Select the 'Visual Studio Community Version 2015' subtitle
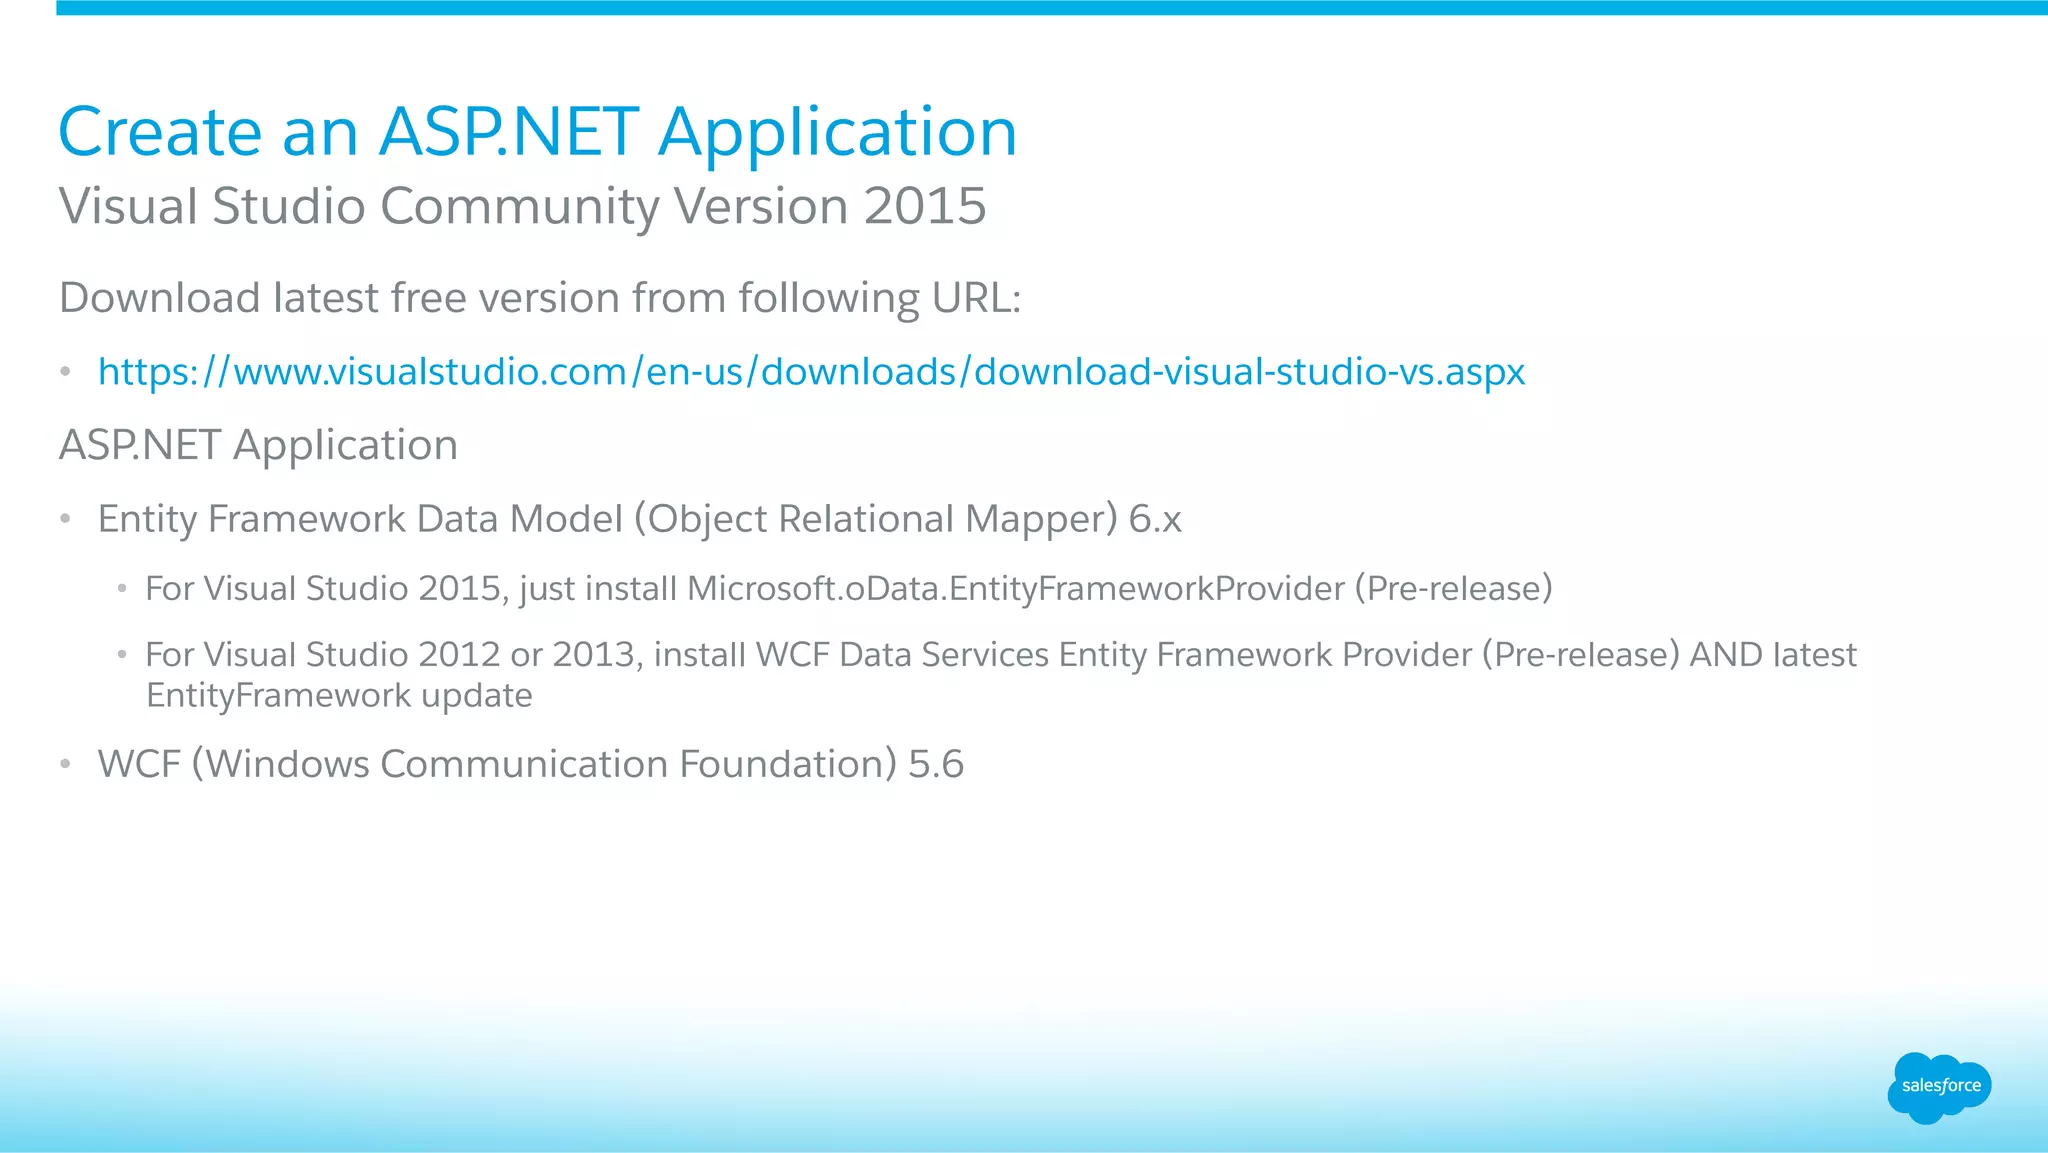Viewport: 2048px width, 1153px height. coord(522,207)
